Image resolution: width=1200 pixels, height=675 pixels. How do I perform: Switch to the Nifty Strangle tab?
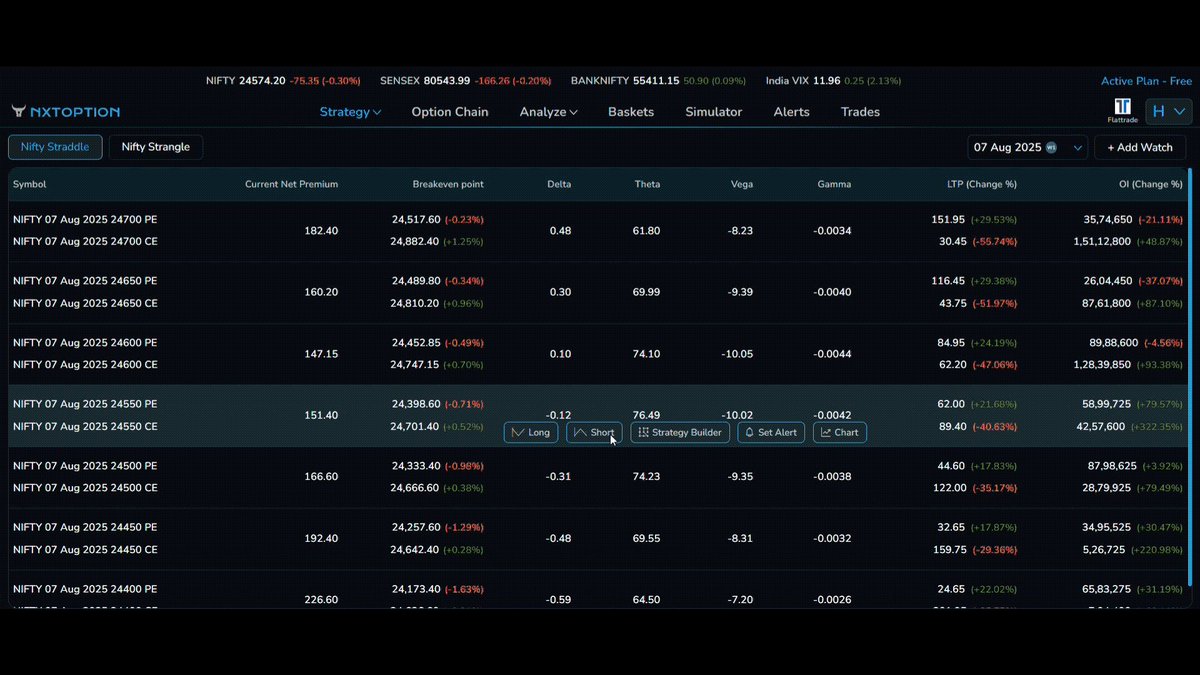pos(156,147)
